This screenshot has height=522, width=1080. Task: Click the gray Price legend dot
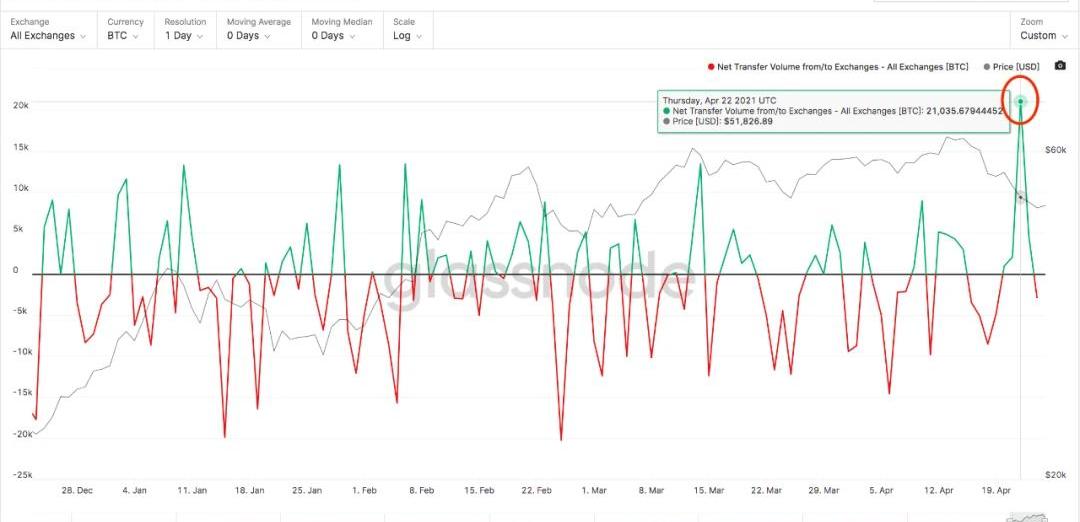pyautogui.click(x=988, y=67)
